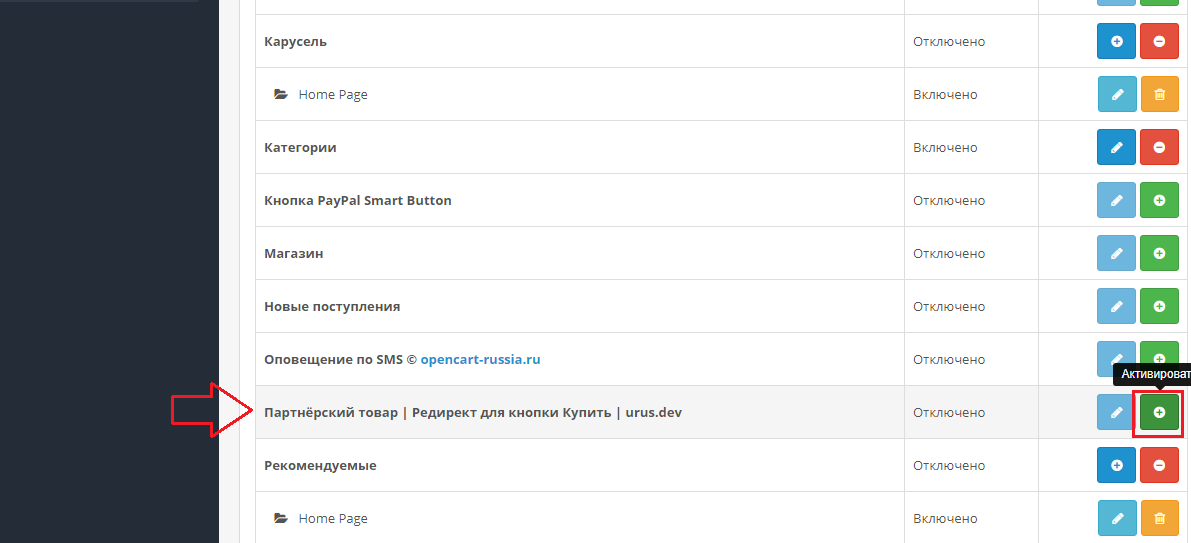The image size is (1191, 543).
Task: Delete Home Page under Карусель
Action: tap(1159, 95)
